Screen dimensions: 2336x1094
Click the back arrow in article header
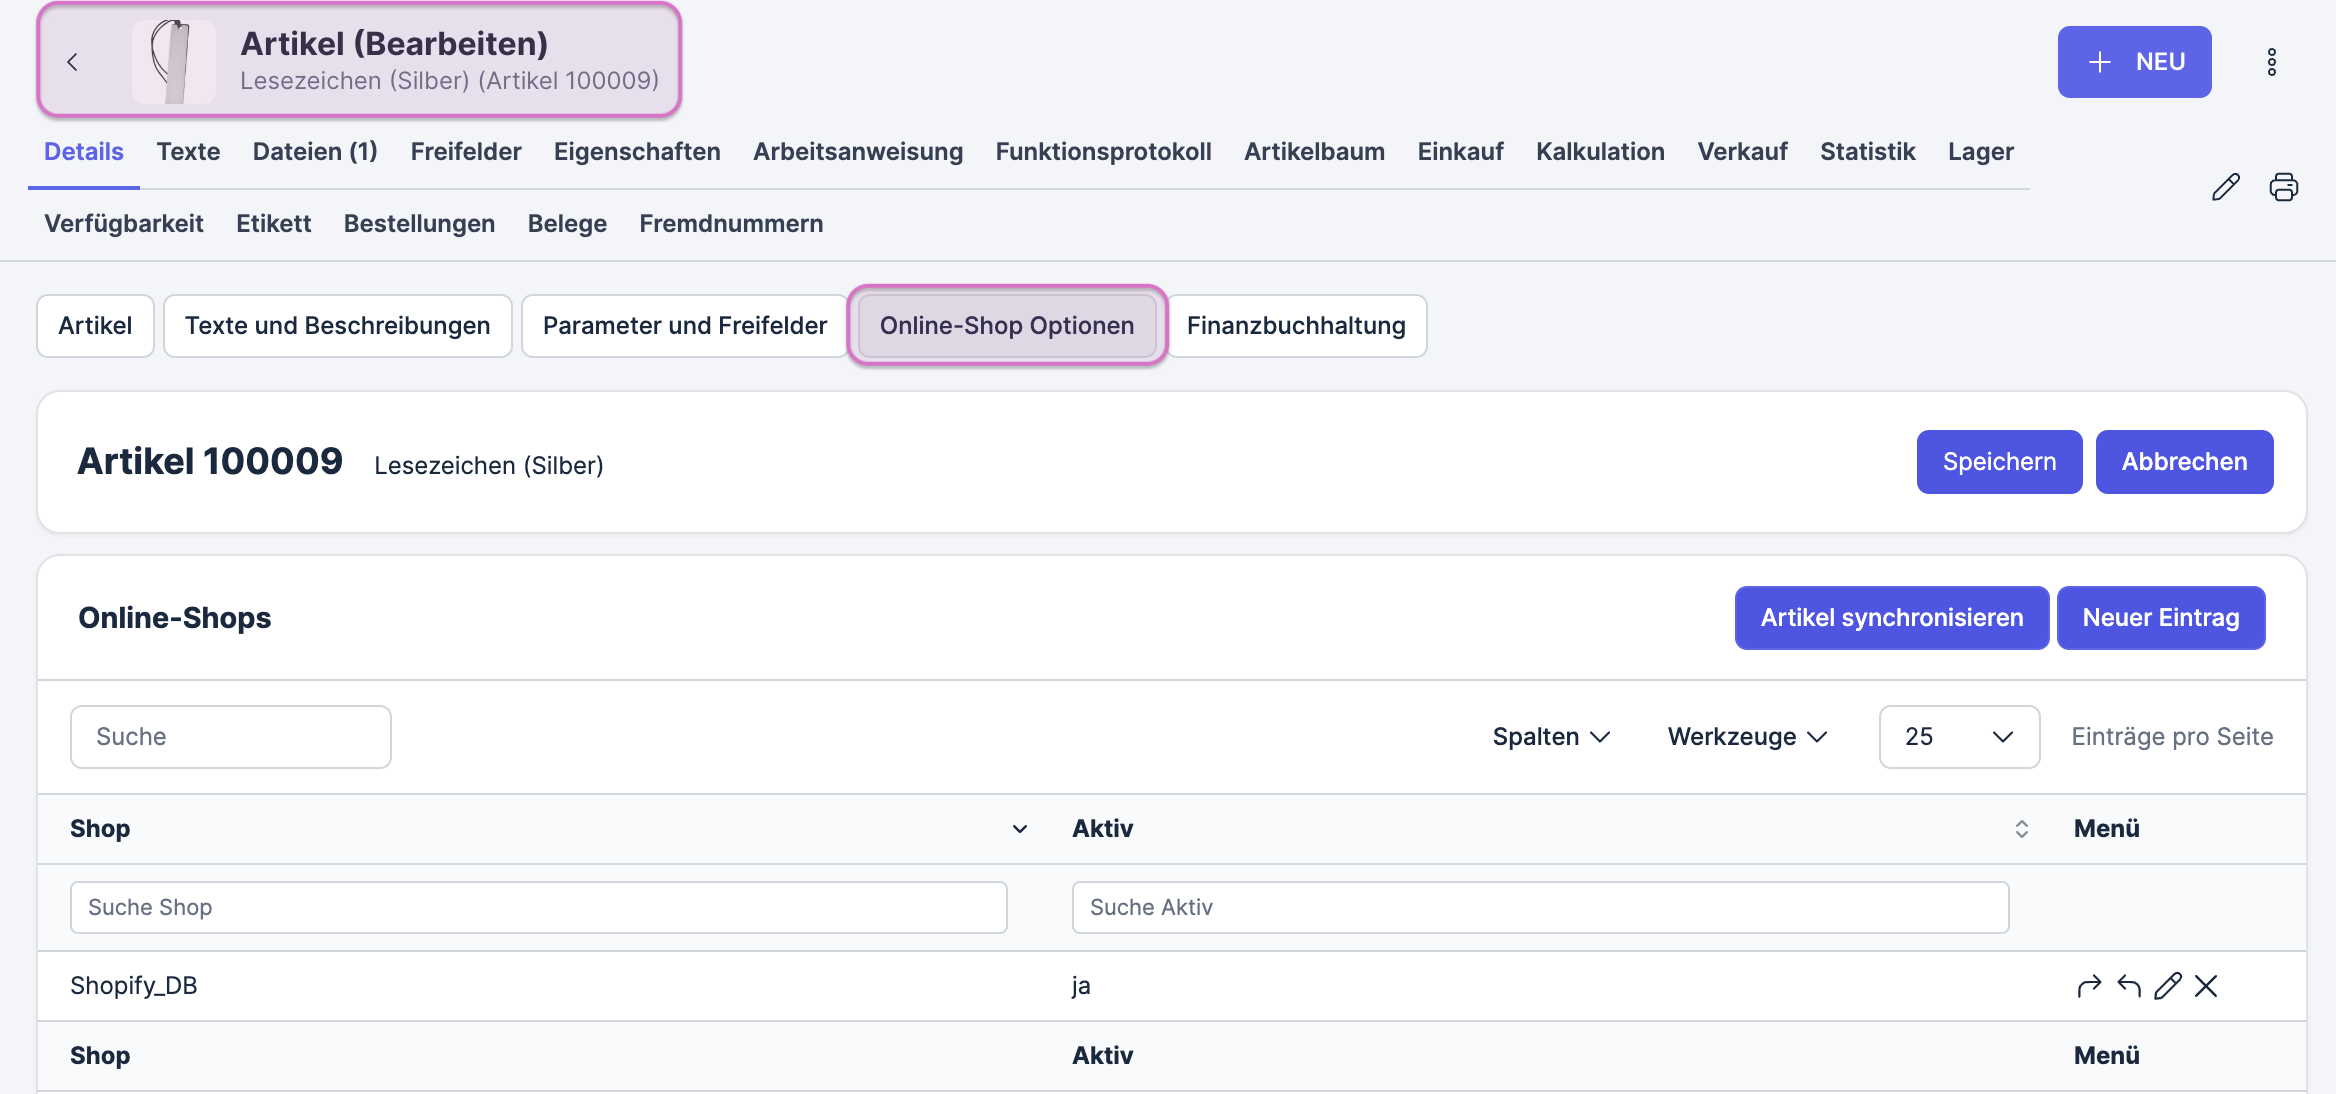tap(72, 62)
